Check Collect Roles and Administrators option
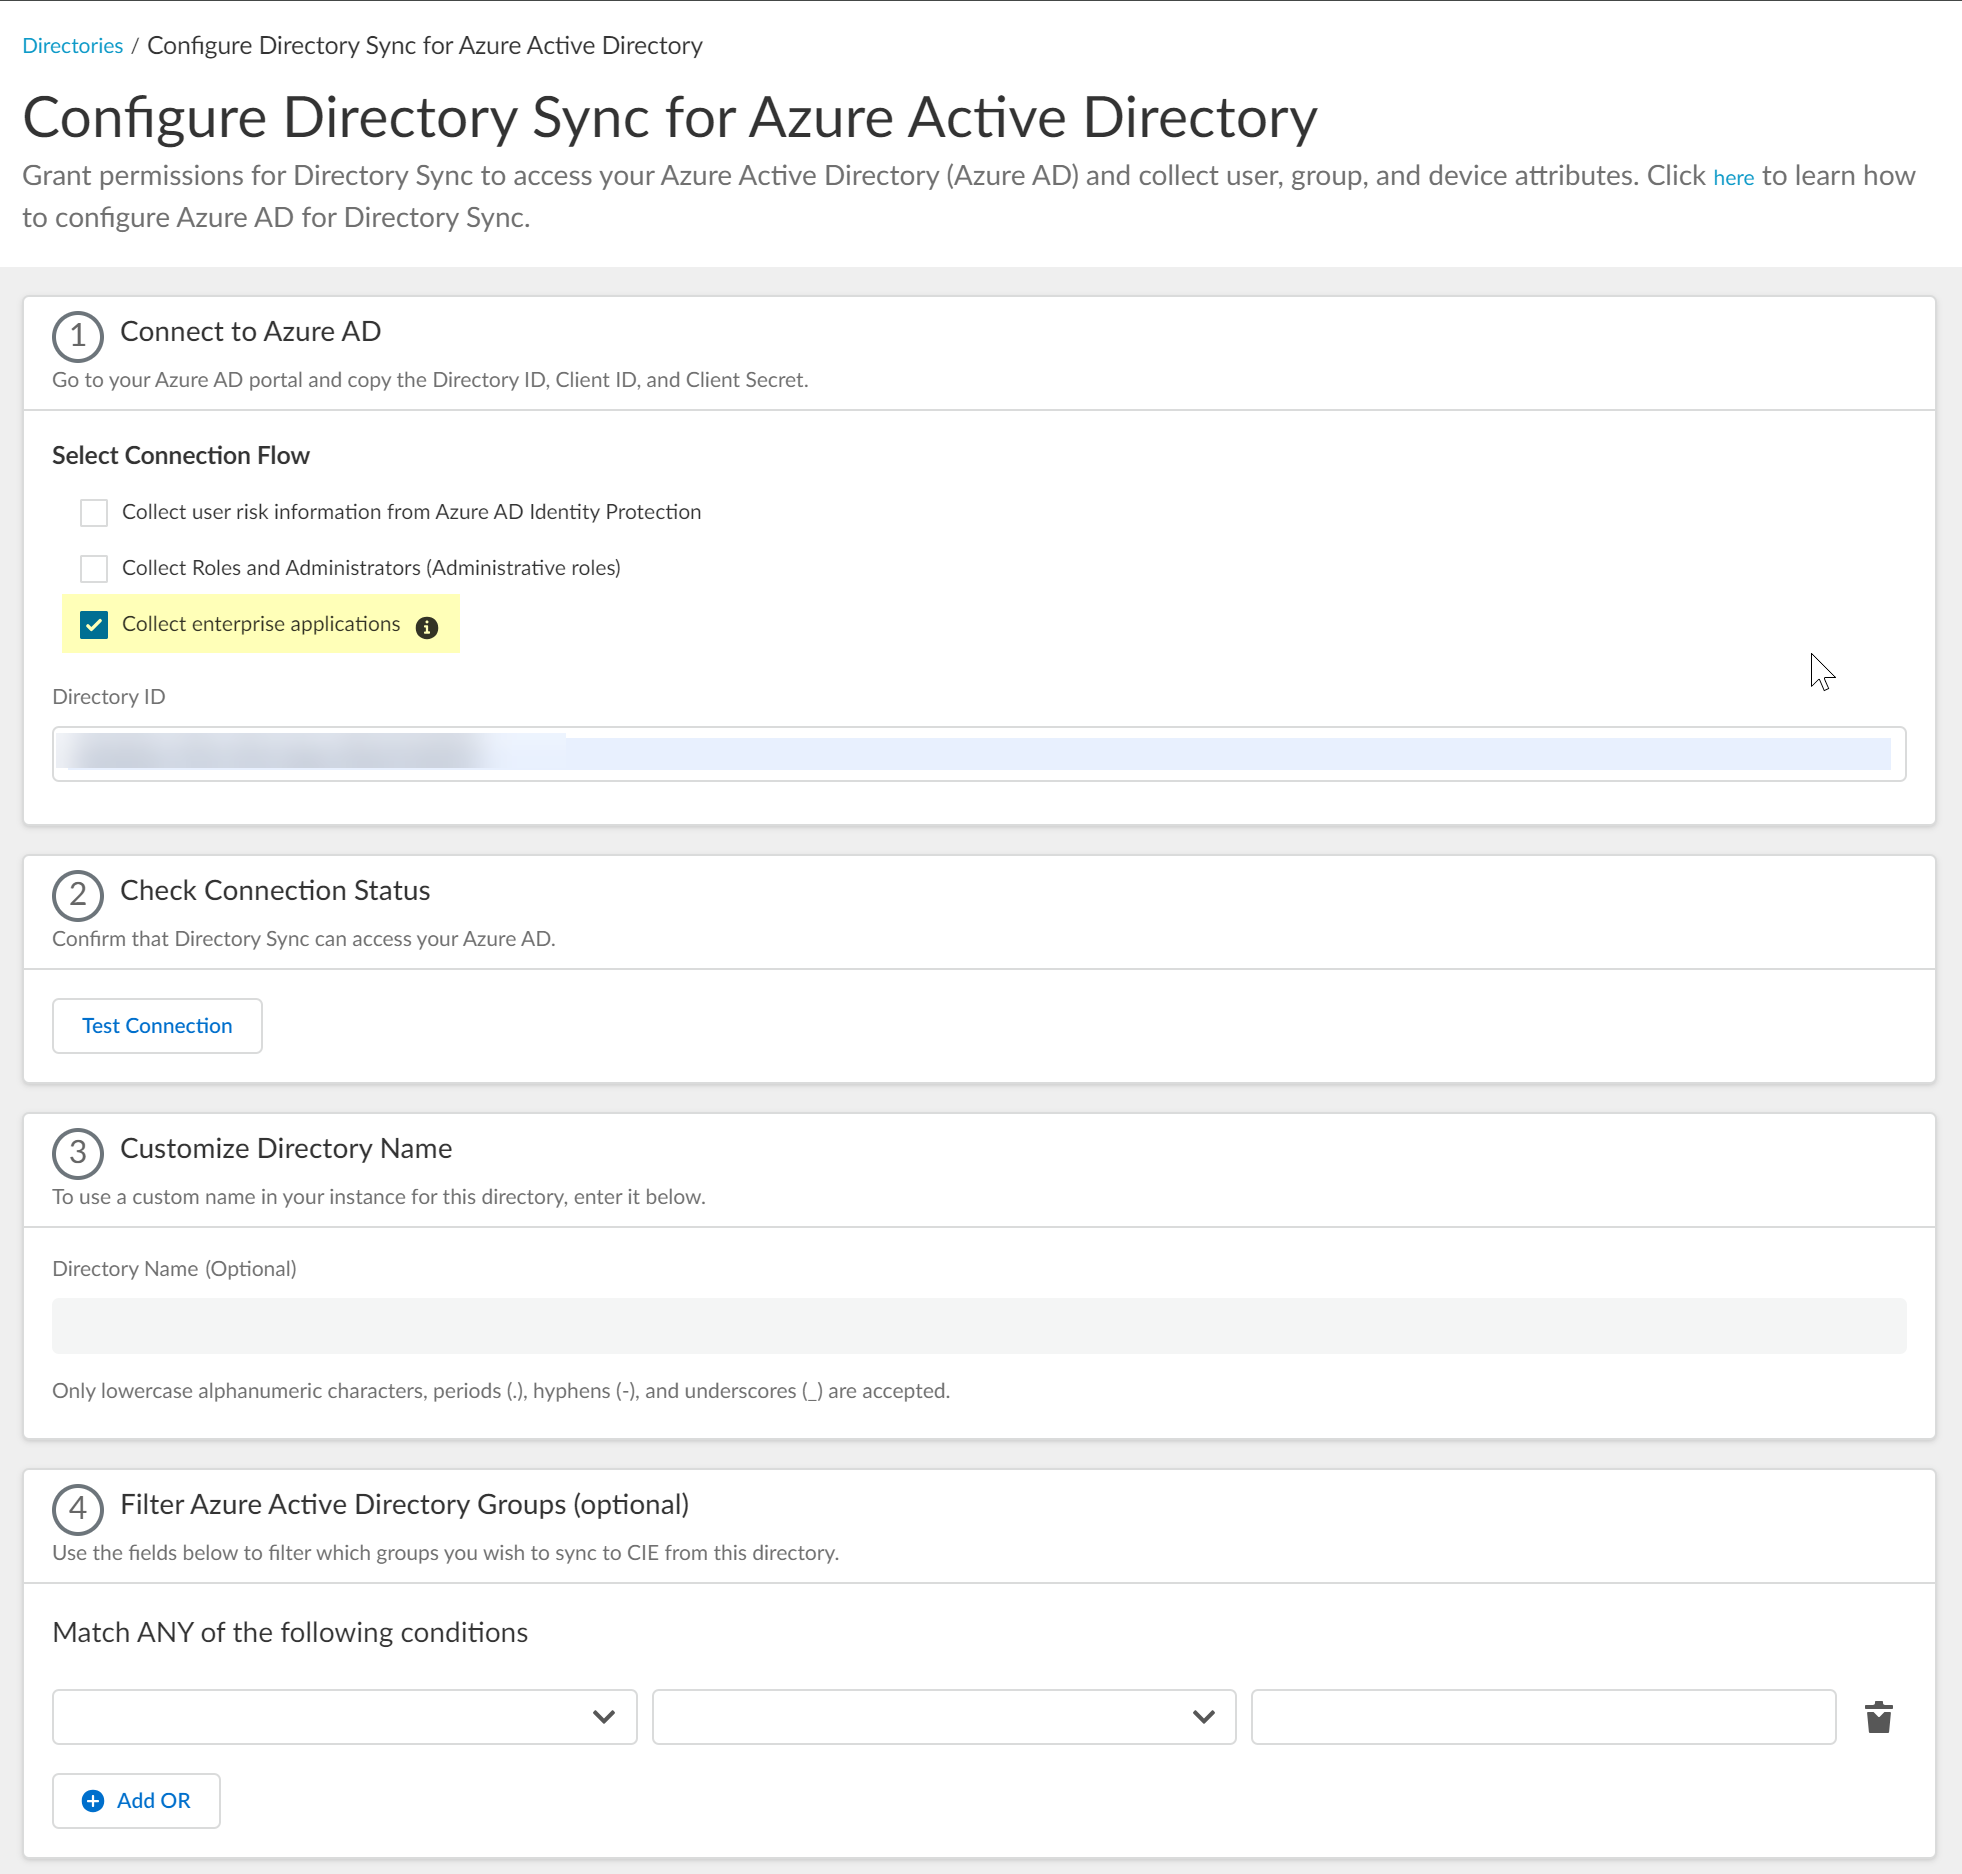Screen dimensions: 1962x1874 (94, 569)
